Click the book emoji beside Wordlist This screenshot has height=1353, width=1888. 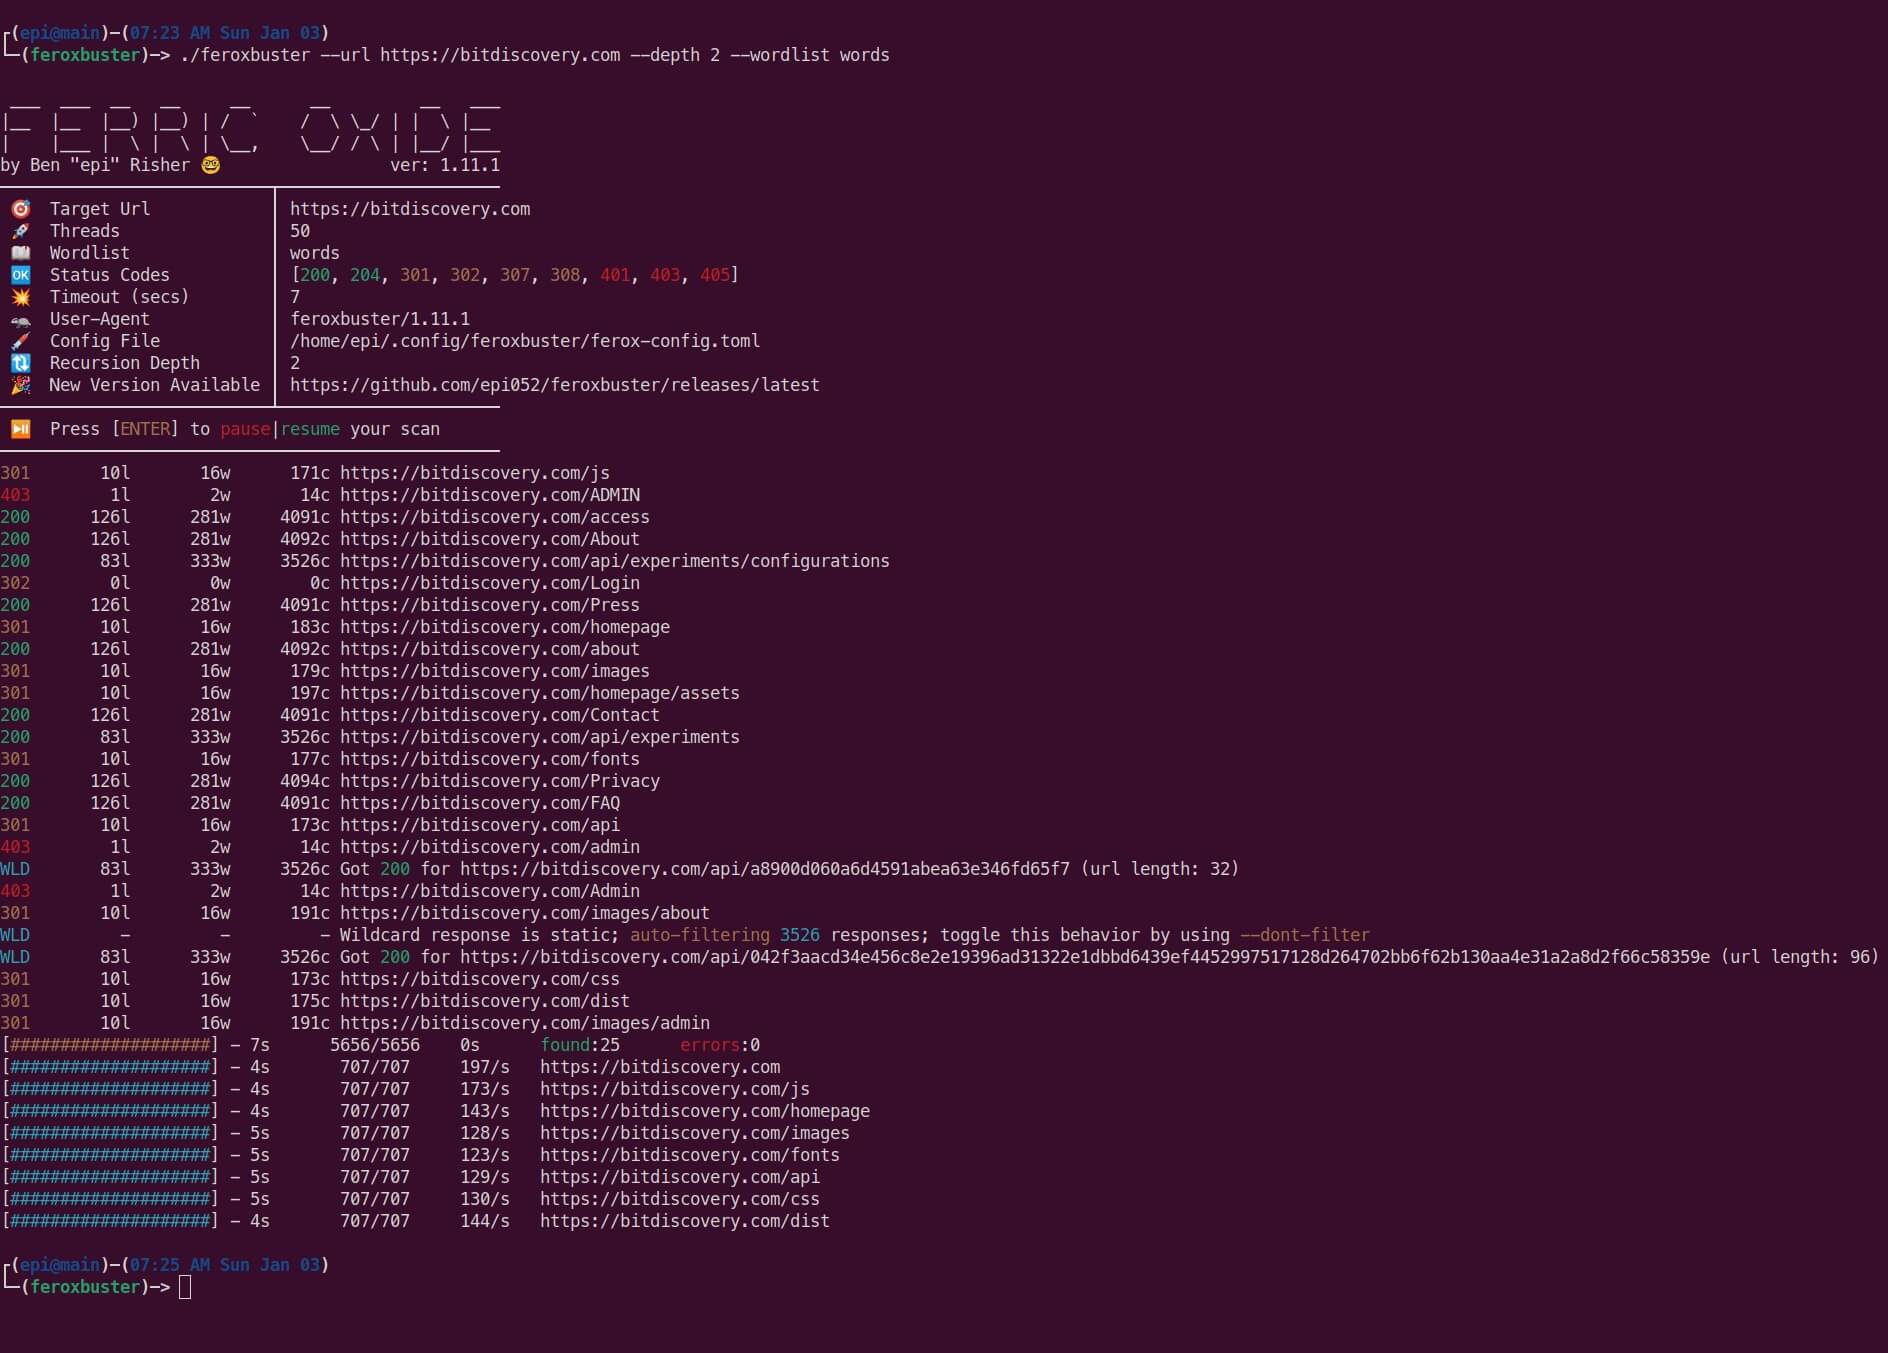tap(20, 253)
